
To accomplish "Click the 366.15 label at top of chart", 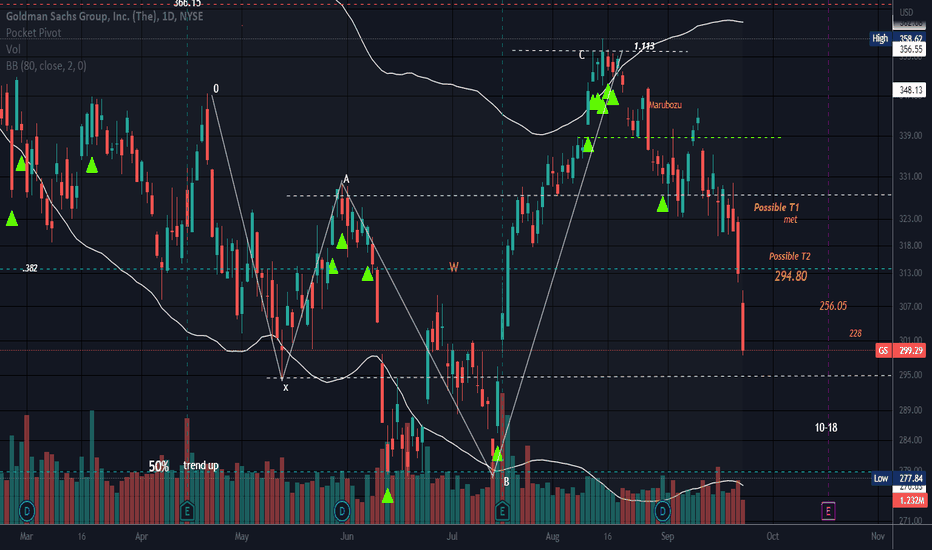I will tap(187, 4).
